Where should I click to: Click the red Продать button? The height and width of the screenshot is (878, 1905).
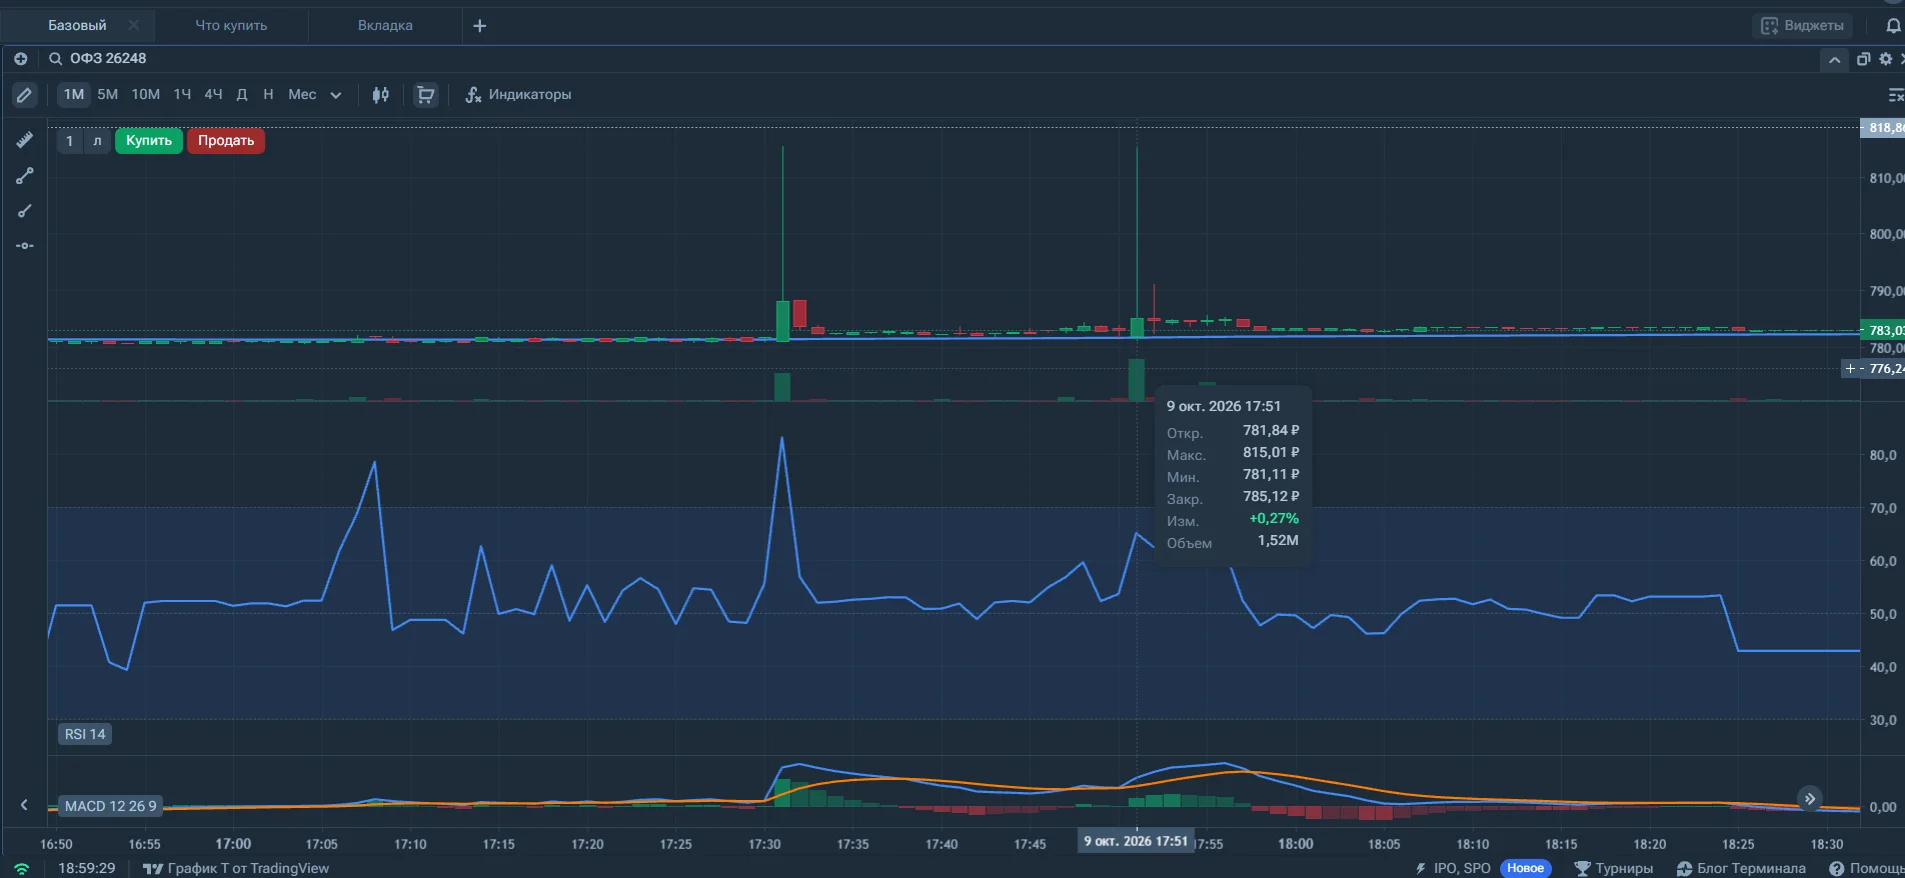click(x=226, y=141)
